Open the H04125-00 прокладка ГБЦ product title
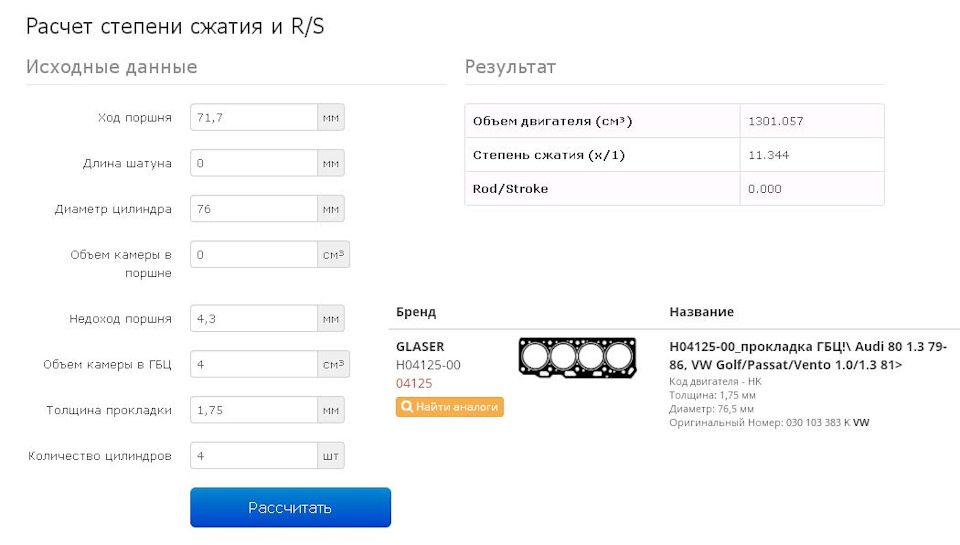 pyautogui.click(x=807, y=355)
